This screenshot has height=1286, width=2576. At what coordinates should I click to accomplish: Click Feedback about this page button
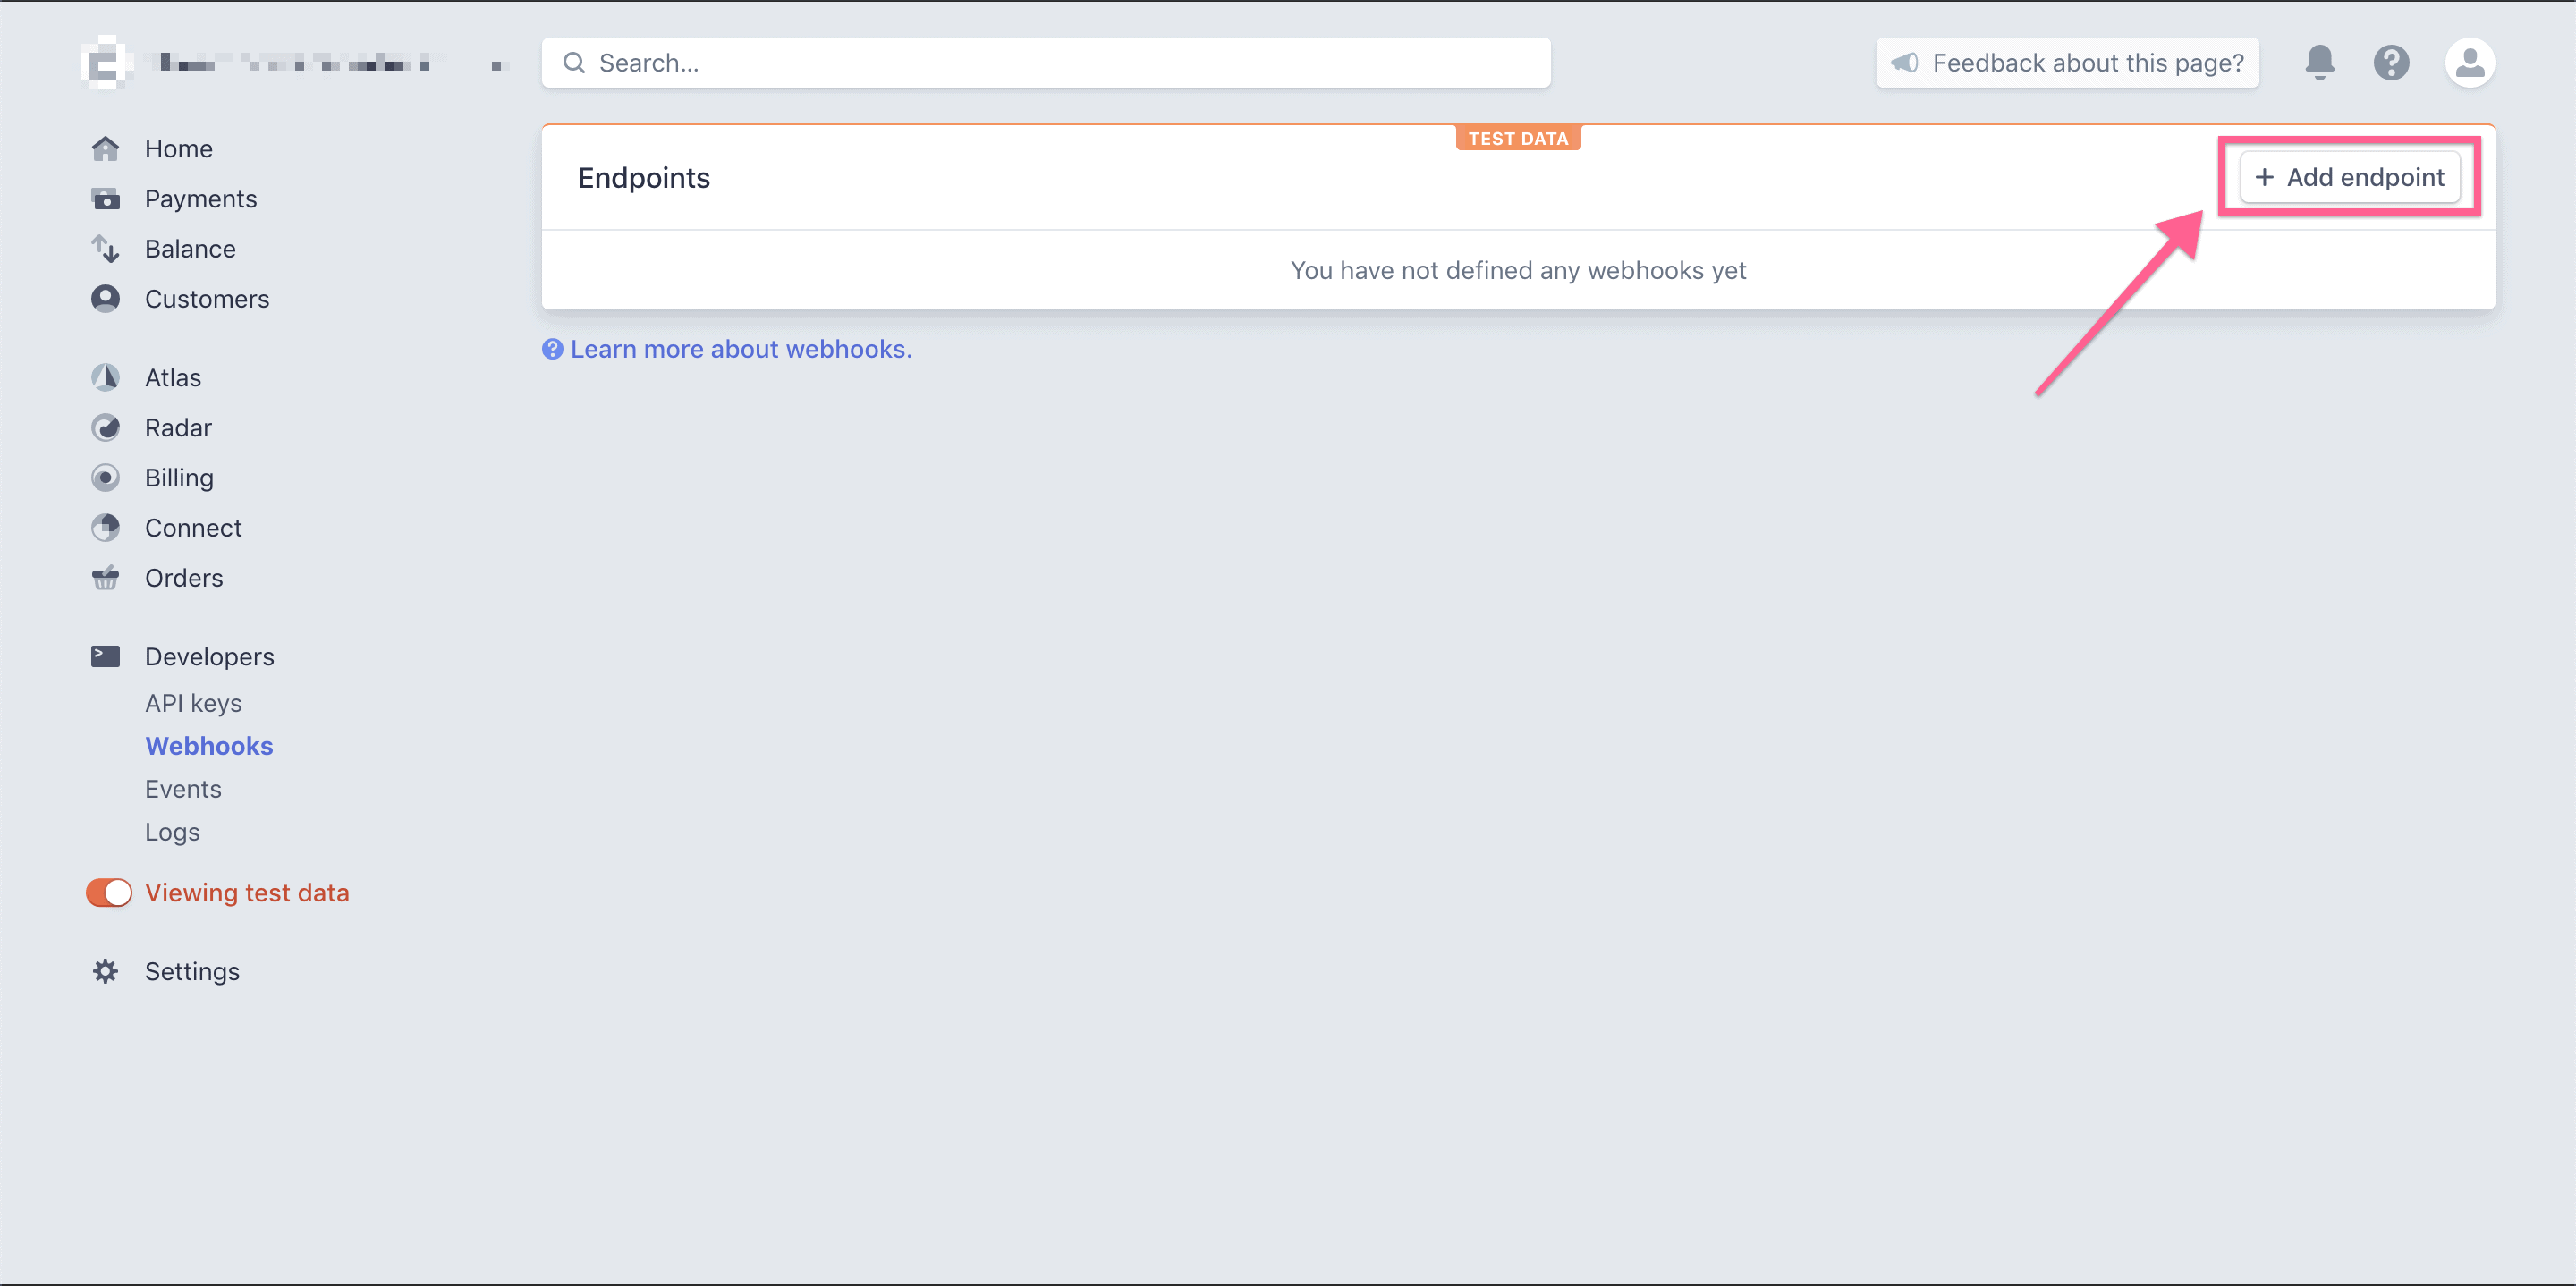[x=2067, y=63]
